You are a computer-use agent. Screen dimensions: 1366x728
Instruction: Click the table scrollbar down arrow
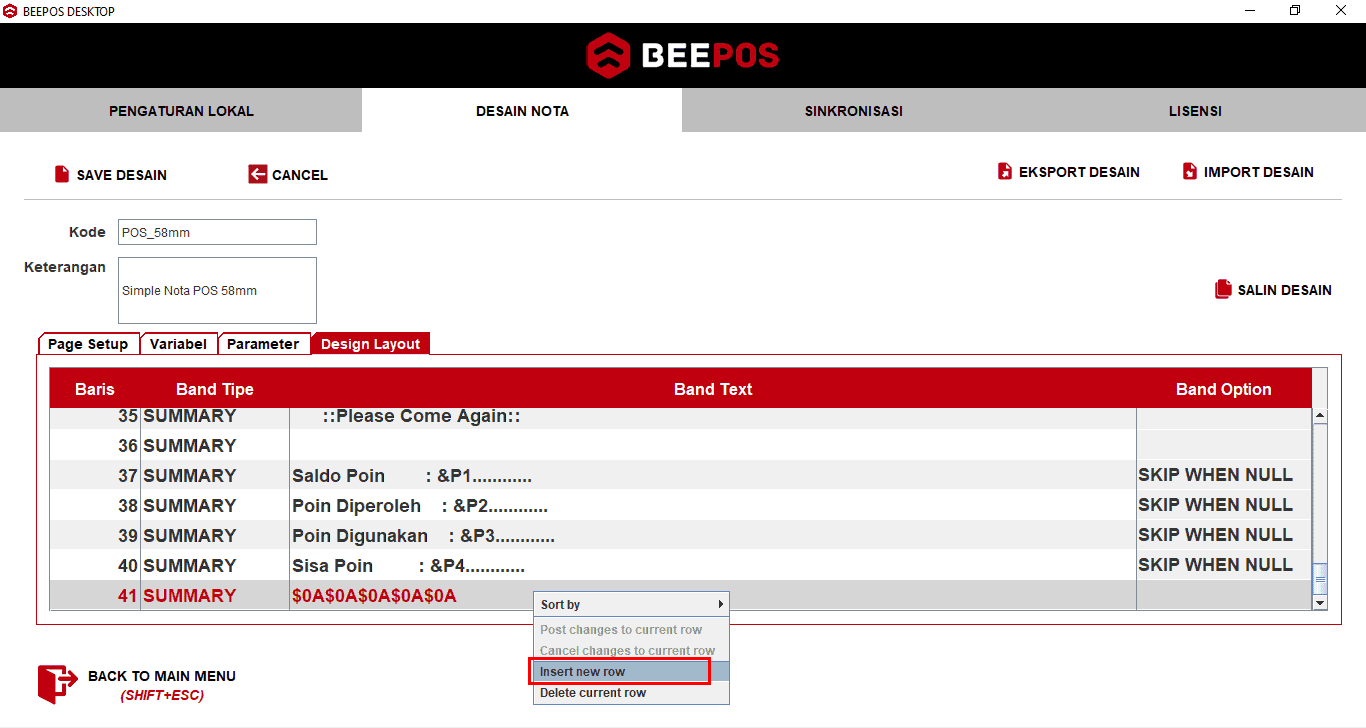click(1320, 603)
